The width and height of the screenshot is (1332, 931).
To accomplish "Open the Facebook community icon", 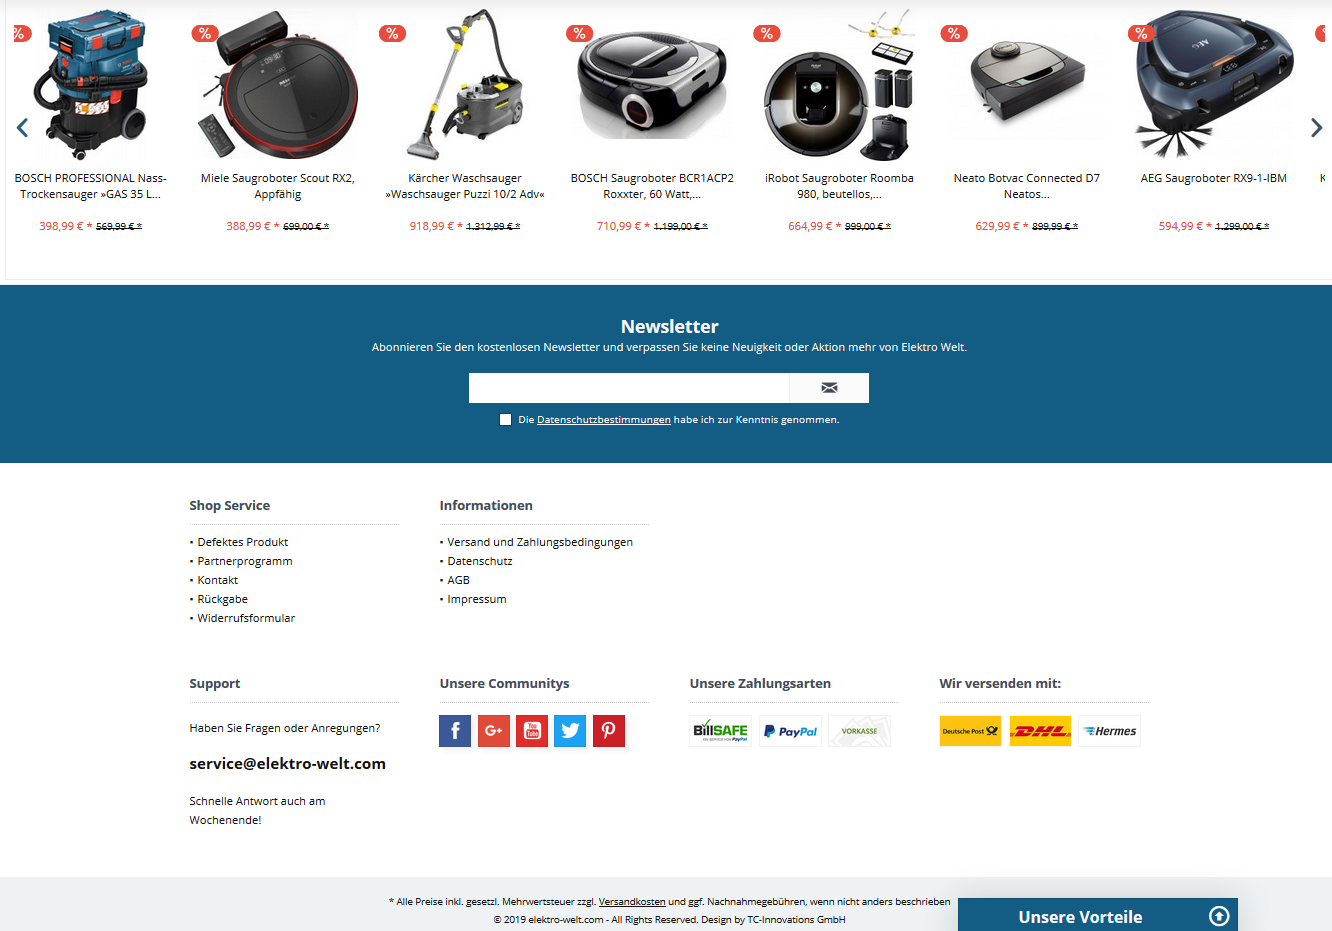I will (x=455, y=731).
